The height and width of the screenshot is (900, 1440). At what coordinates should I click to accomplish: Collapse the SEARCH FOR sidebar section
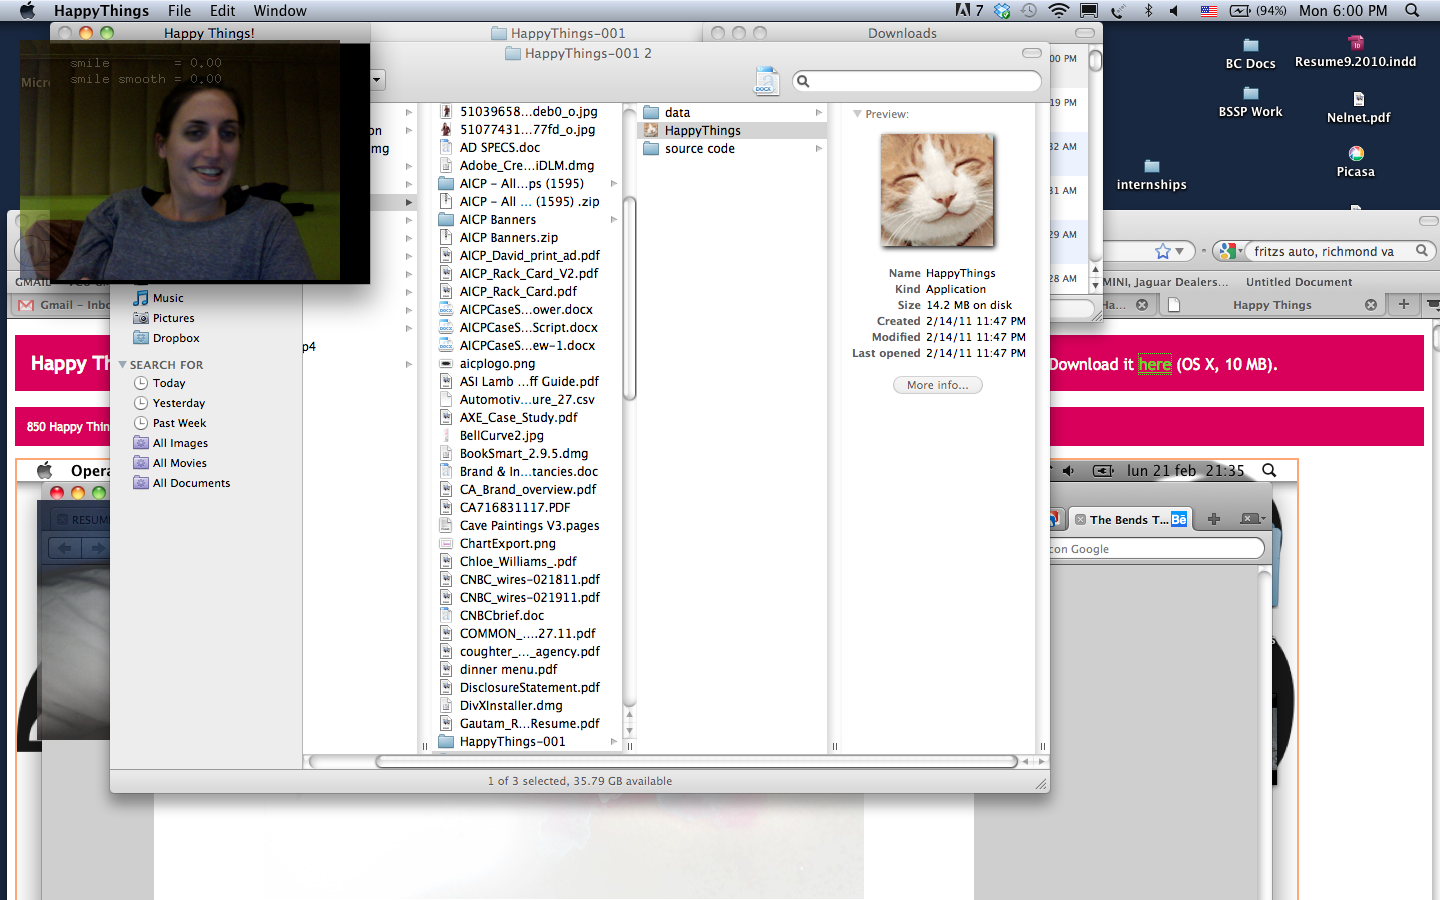click(123, 365)
